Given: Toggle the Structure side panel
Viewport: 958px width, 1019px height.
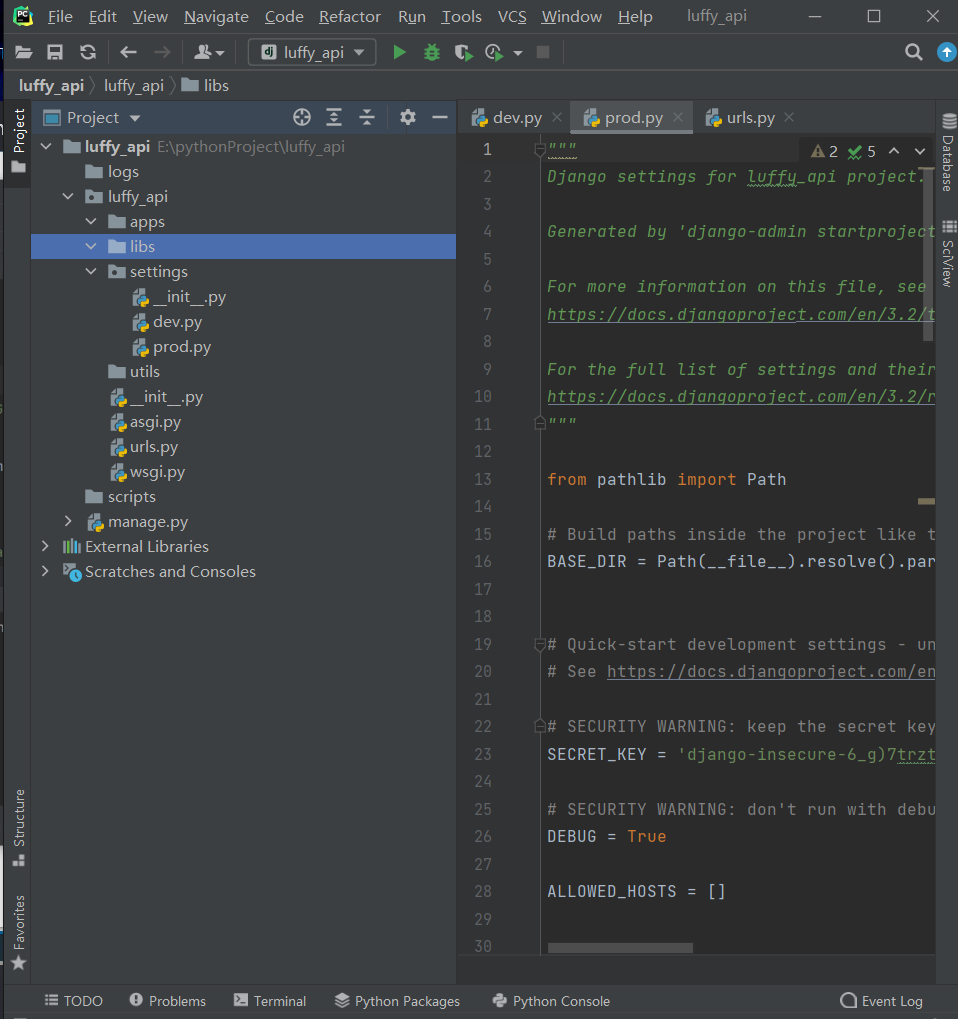Looking at the screenshot, I should [18, 826].
